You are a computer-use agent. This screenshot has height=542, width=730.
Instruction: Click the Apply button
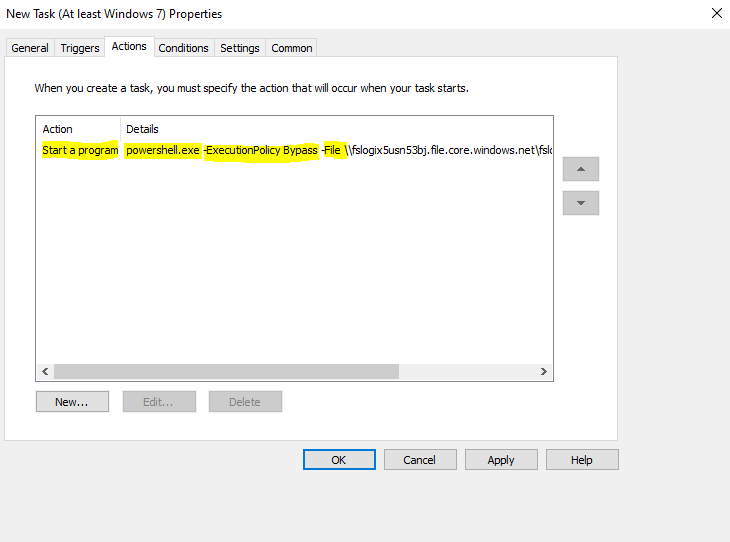(x=501, y=460)
